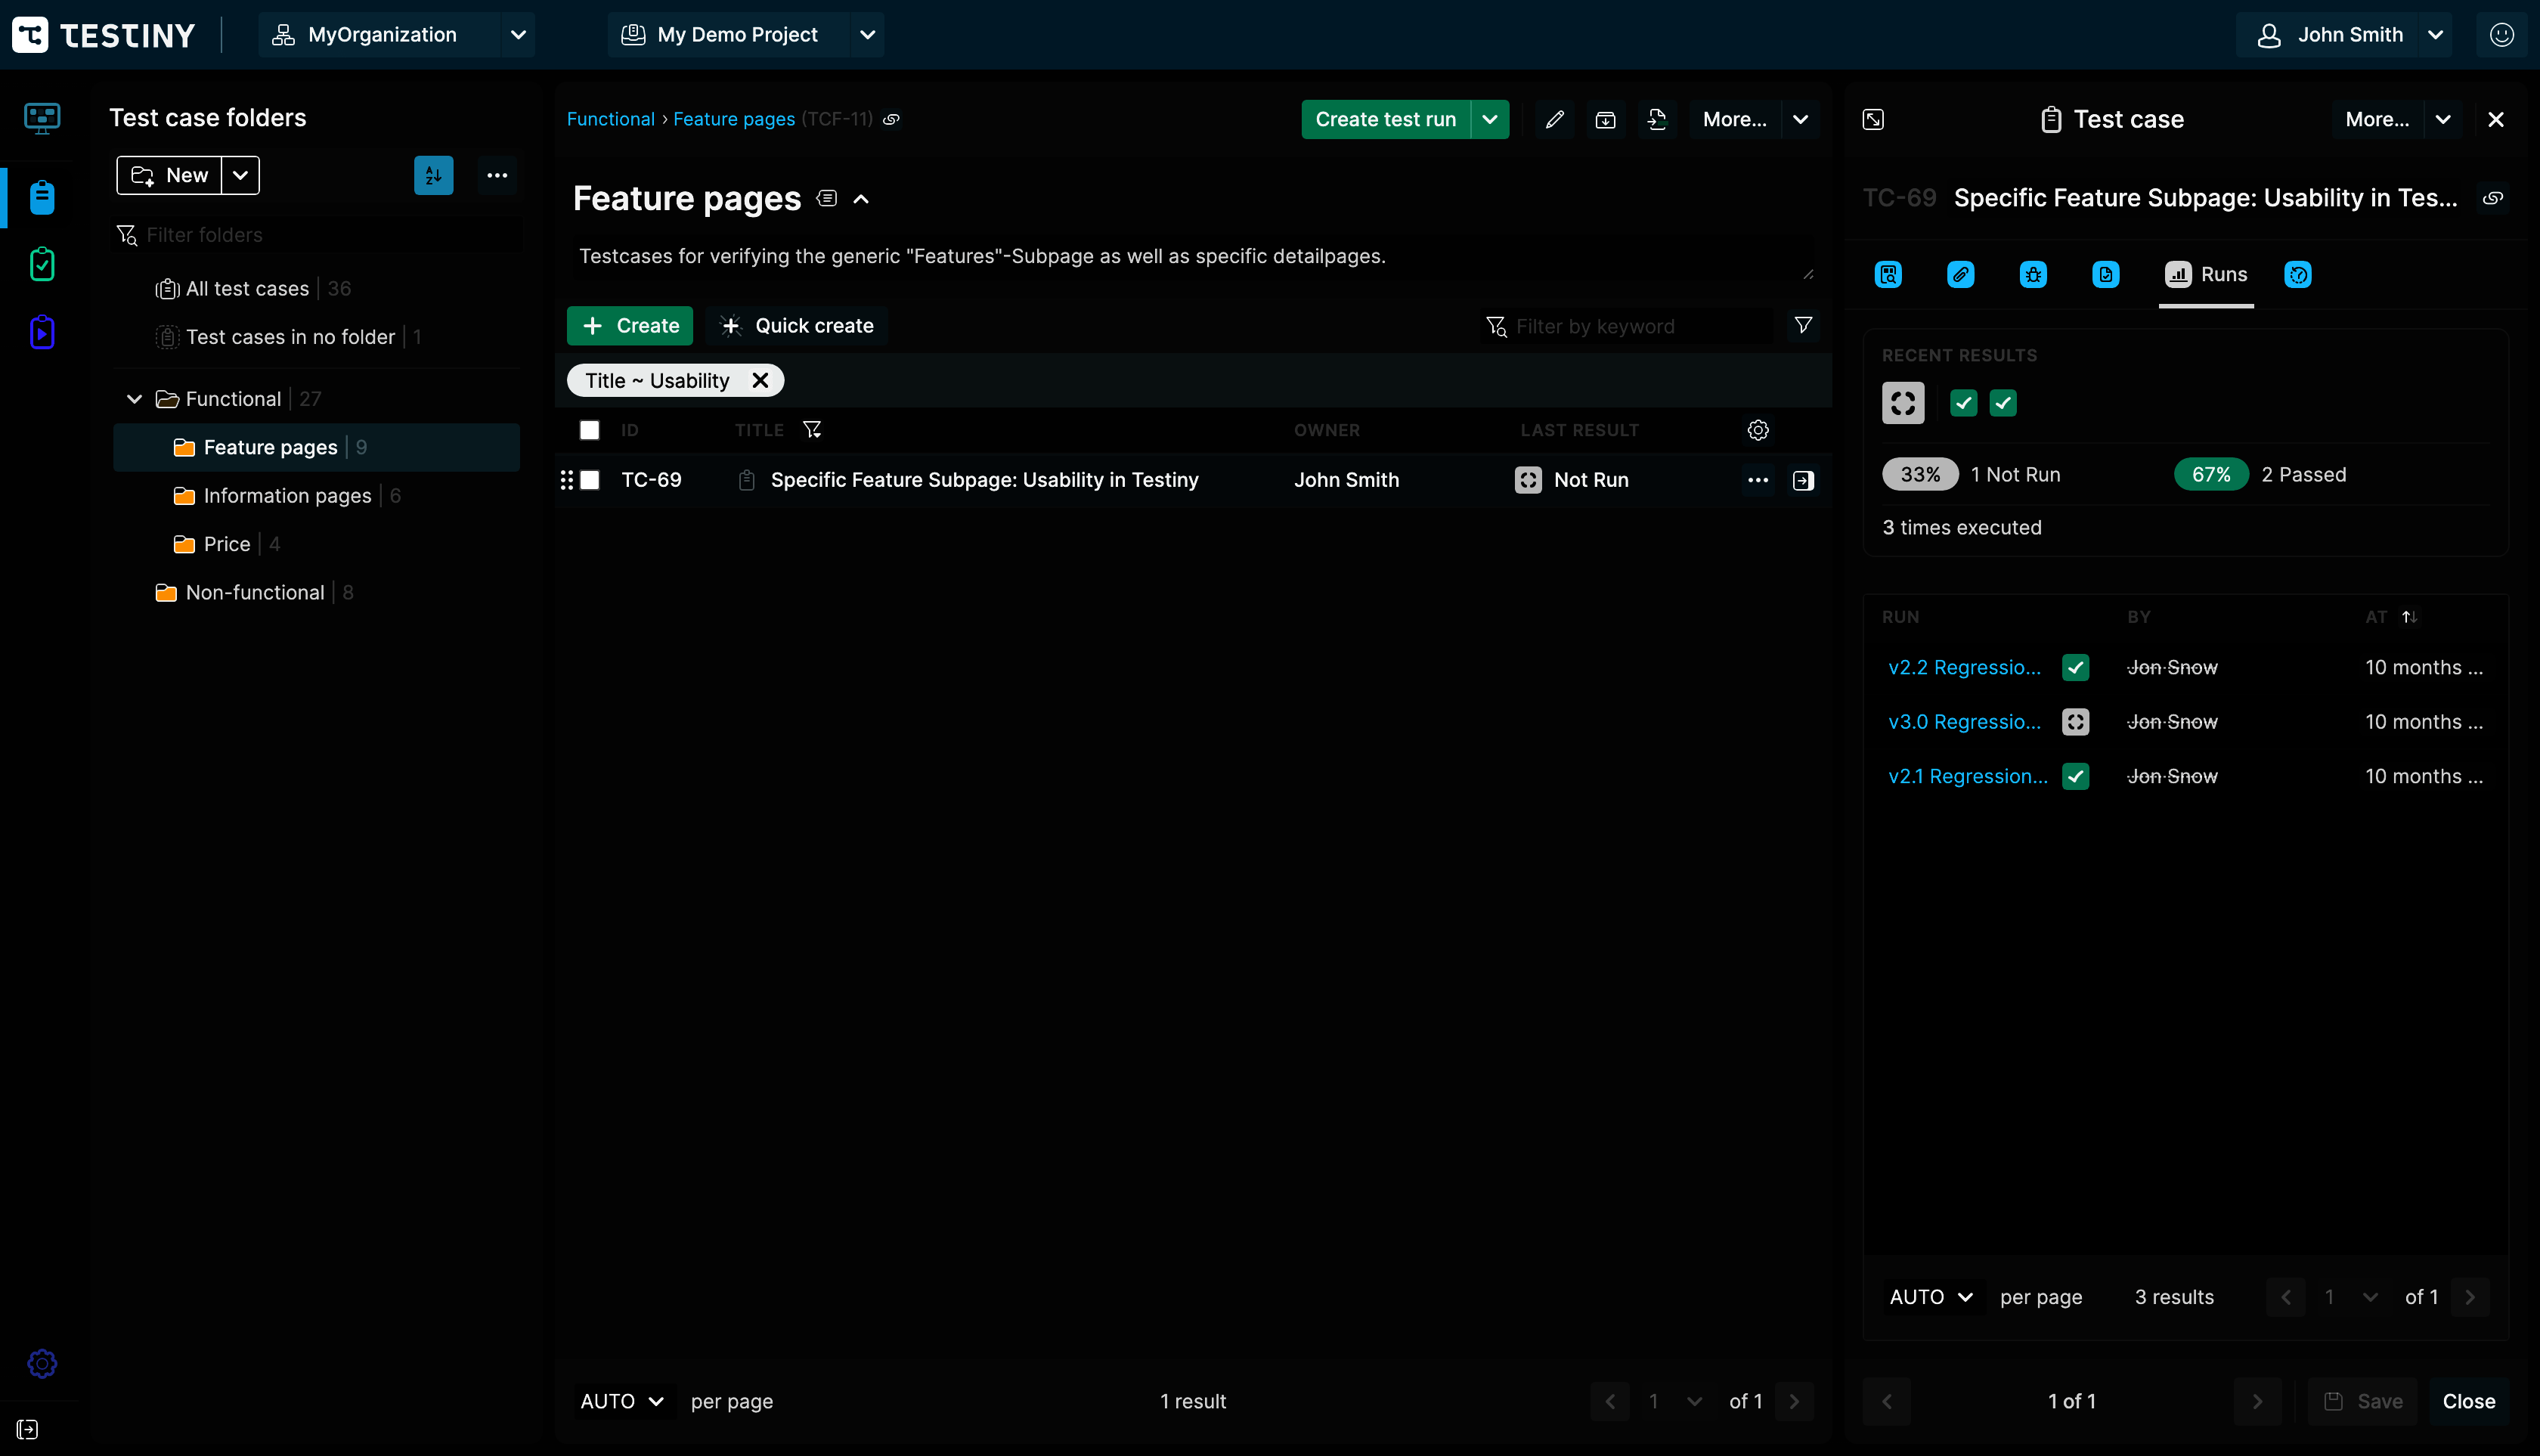This screenshot has height=1456, width=2540.
Task: Check the TC-69 row checkbox
Action: click(x=589, y=480)
